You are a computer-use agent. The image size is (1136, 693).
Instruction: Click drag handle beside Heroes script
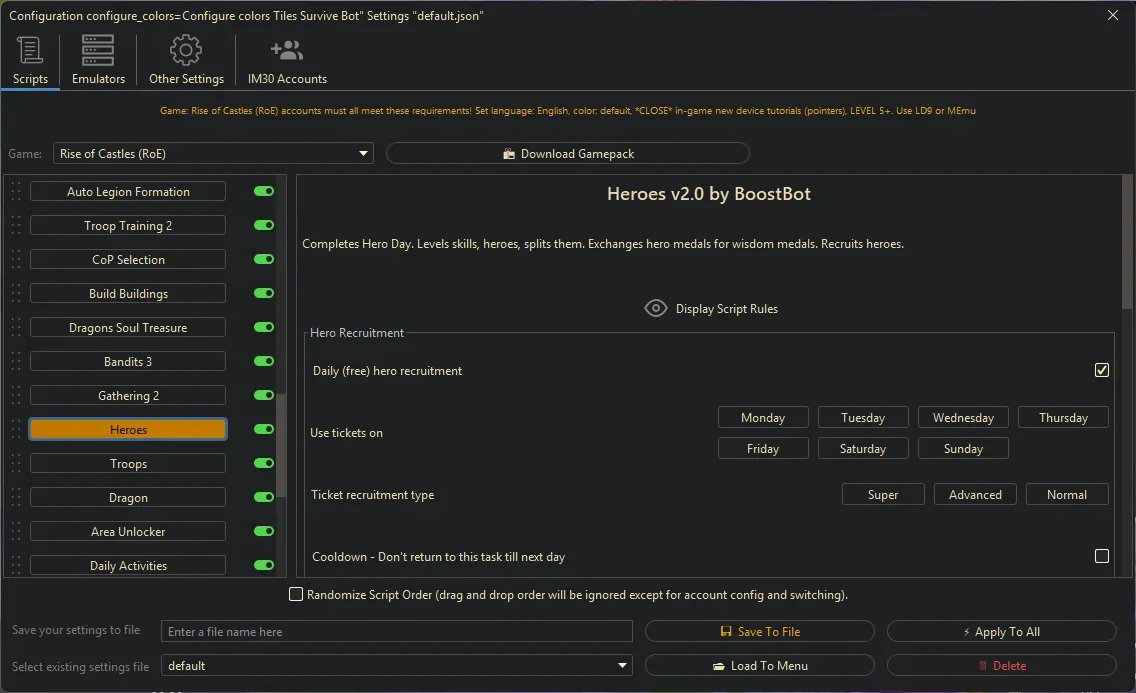16,429
